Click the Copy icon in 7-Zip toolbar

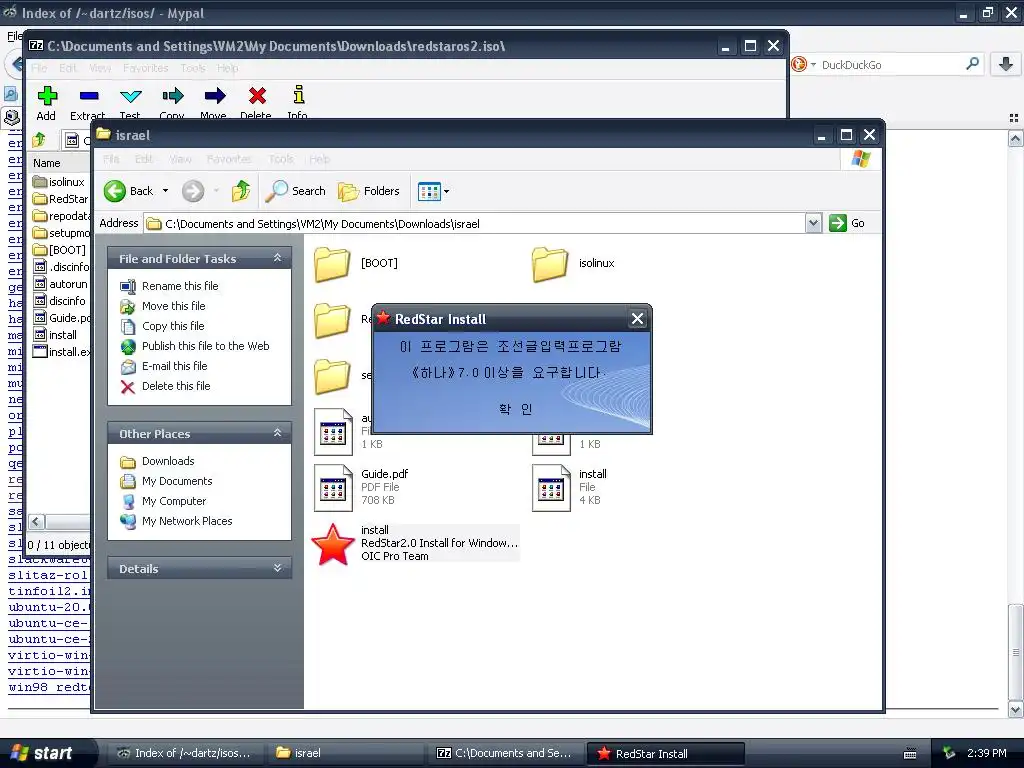tap(172, 97)
